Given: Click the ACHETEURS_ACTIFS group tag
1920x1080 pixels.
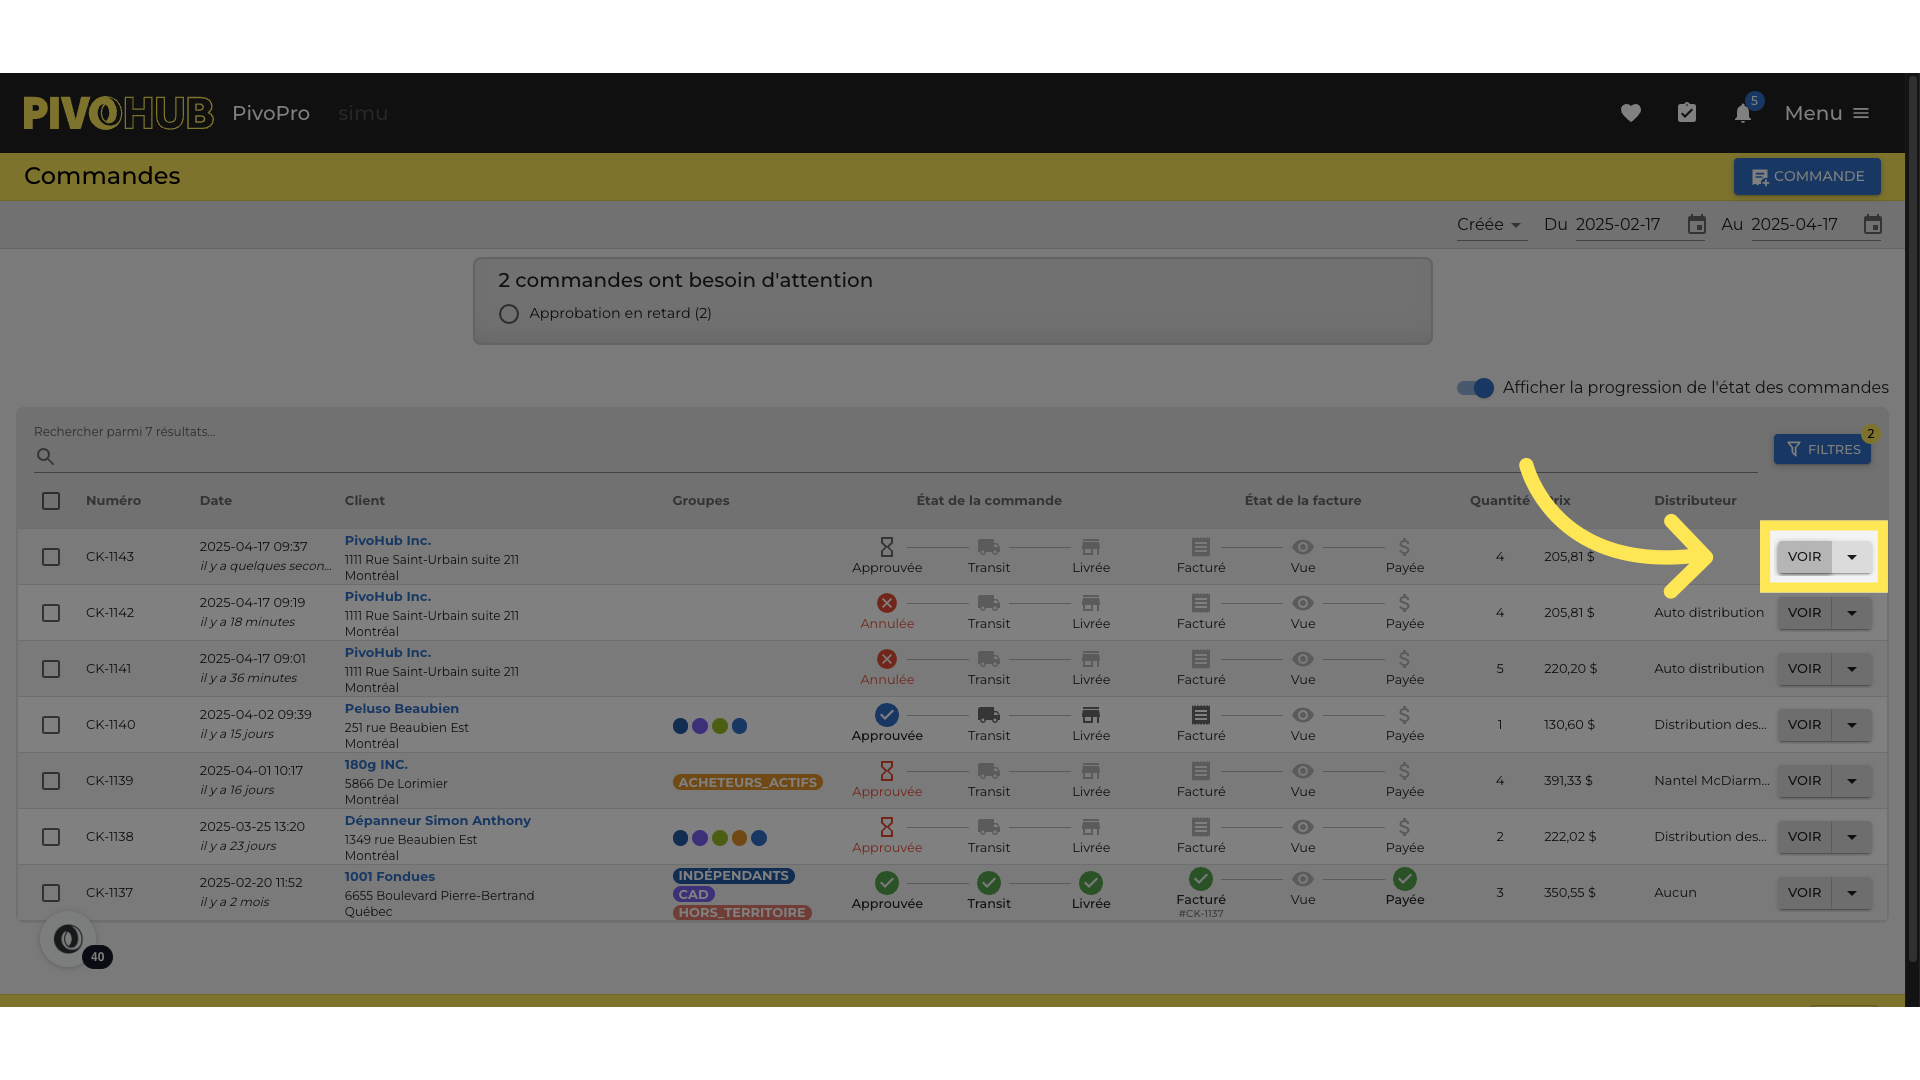Looking at the screenshot, I should [x=747, y=782].
